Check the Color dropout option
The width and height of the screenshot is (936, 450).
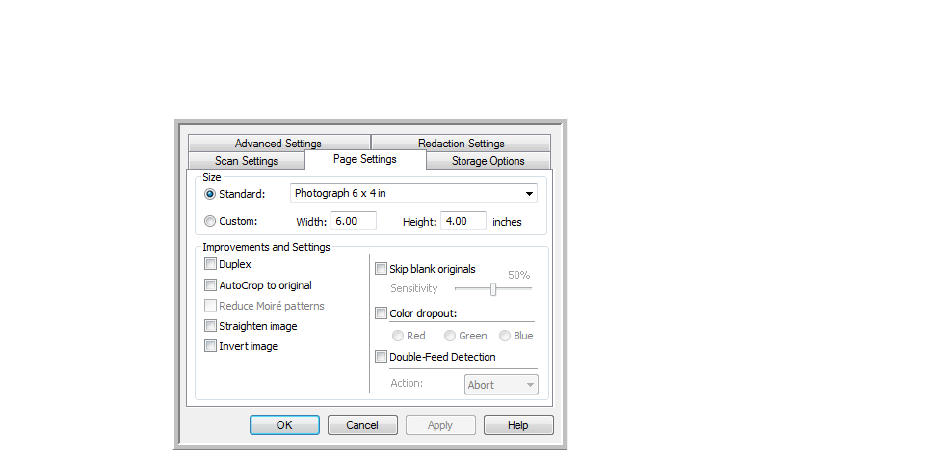coord(381,313)
